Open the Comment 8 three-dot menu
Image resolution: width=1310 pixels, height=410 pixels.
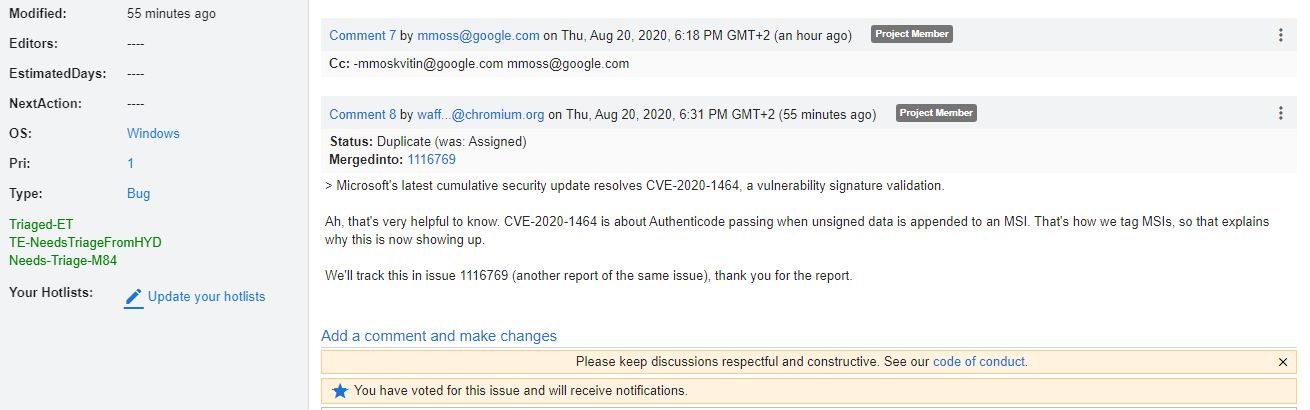pos(1280,113)
